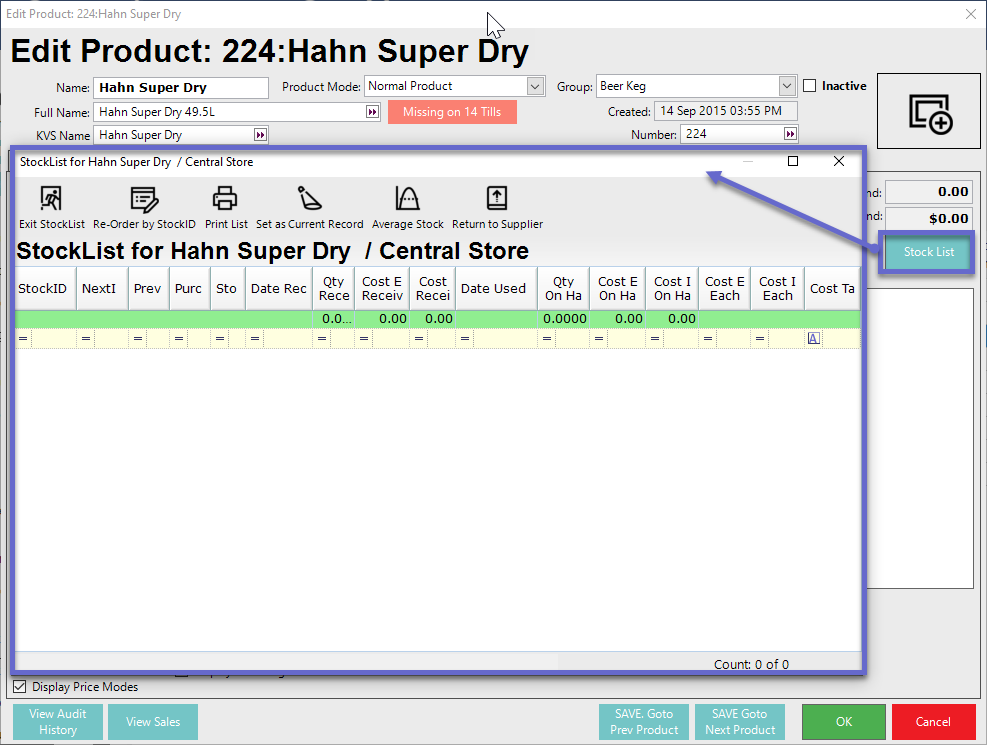Close the Edit Product window
This screenshot has height=745, width=987.
971,14
